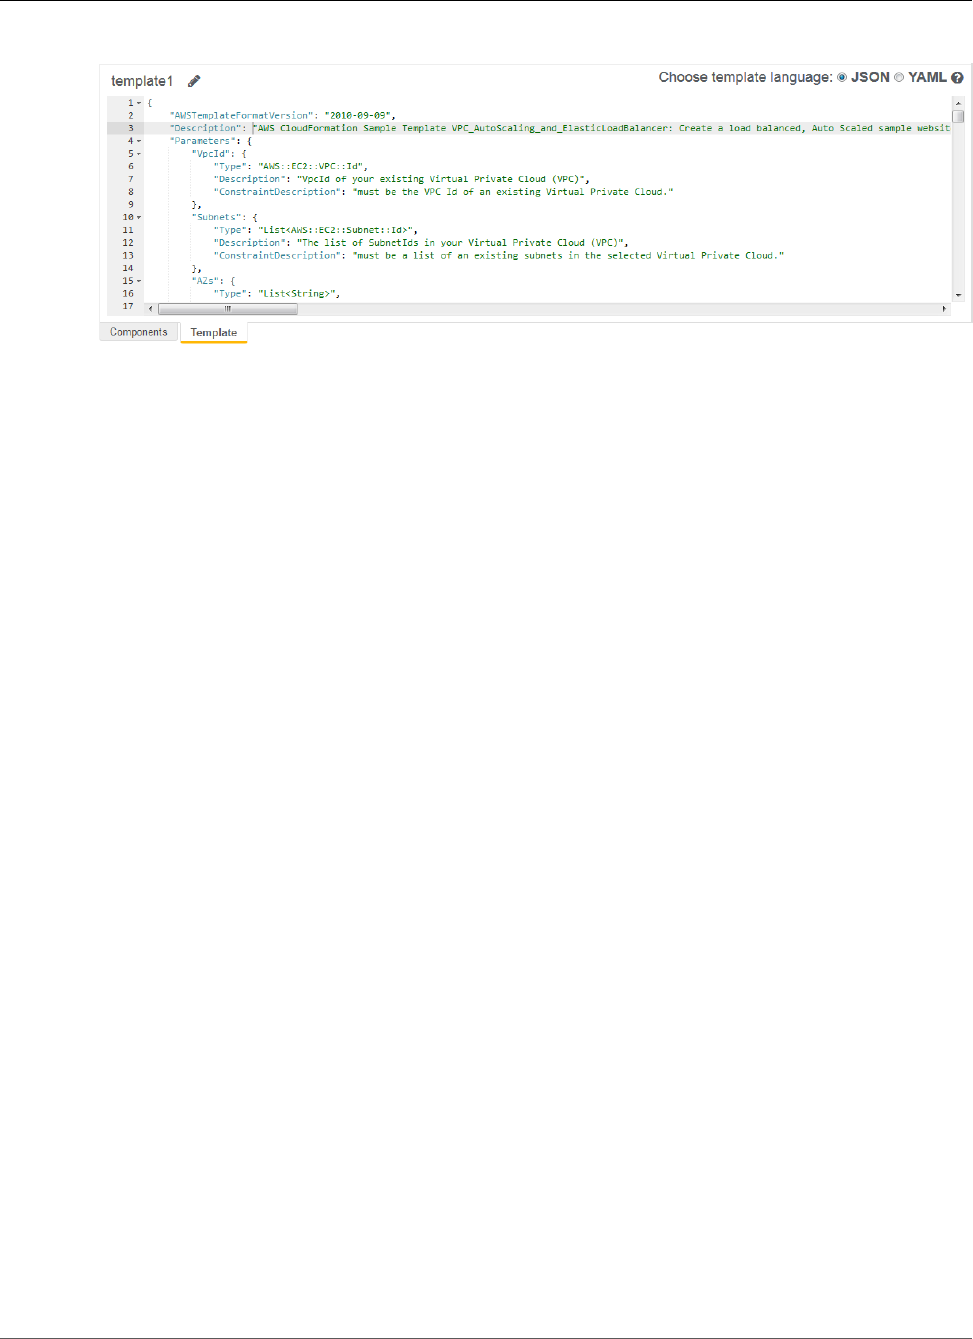Click the vertical scrollbar up arrow
The image size is (973, 1339).
[x=958, y=103]
